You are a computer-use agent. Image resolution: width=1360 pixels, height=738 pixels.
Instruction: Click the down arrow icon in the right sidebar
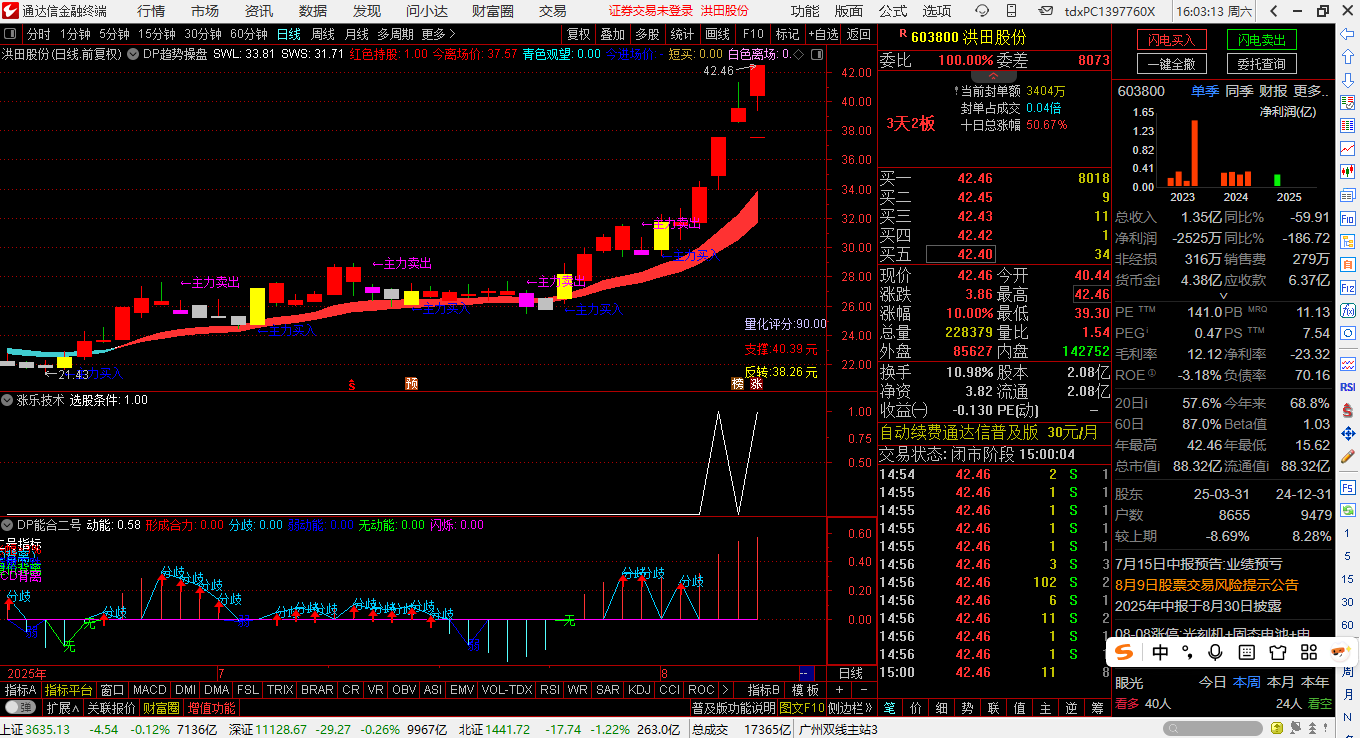pyautogui.click(x=1347, y=80)
